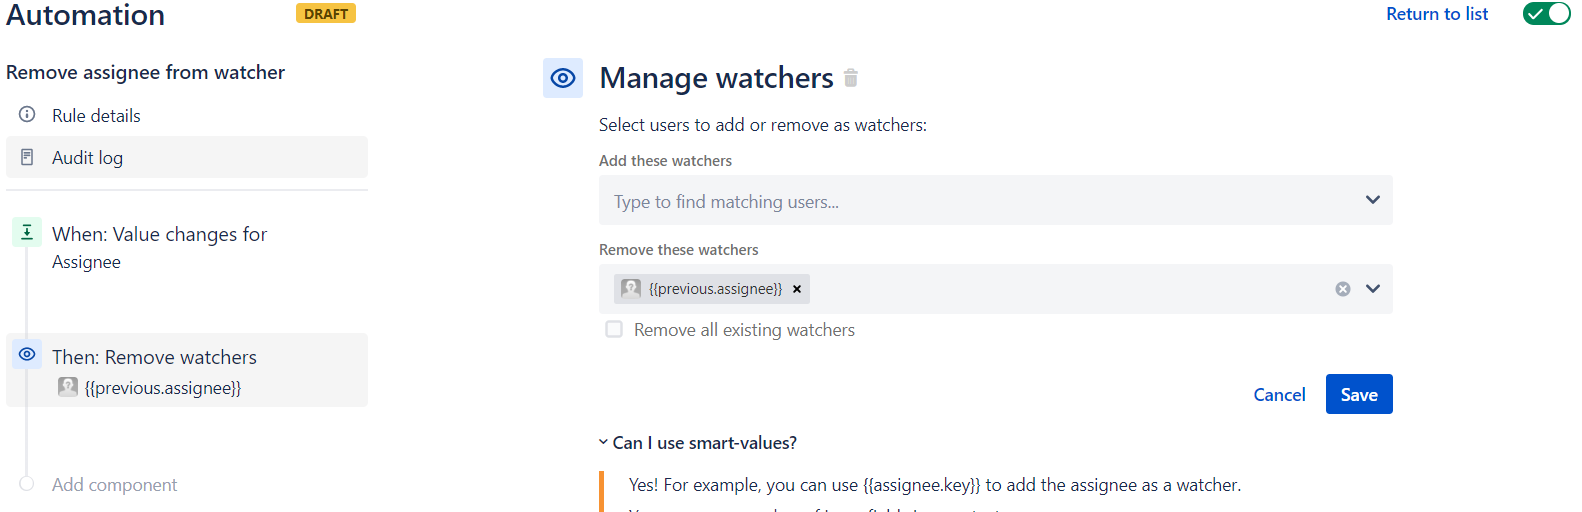Focus the Type to find matching users field
The width and height of the screenshot is (1582, 512).
point(995,200)
